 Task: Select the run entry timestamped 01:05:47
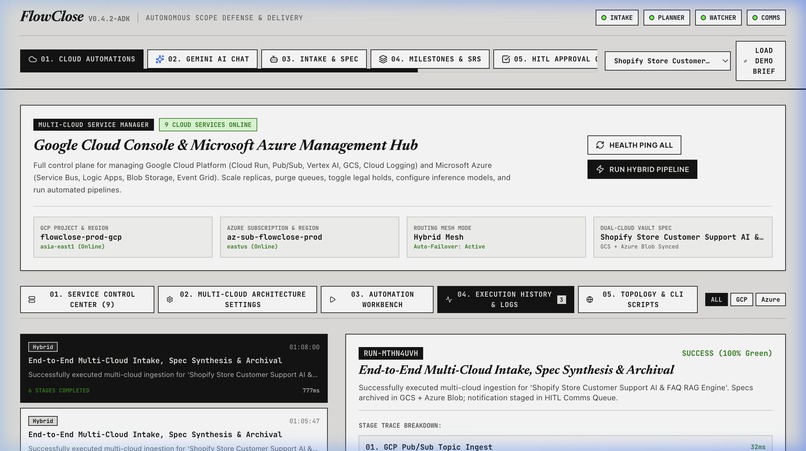click(174, 430)
